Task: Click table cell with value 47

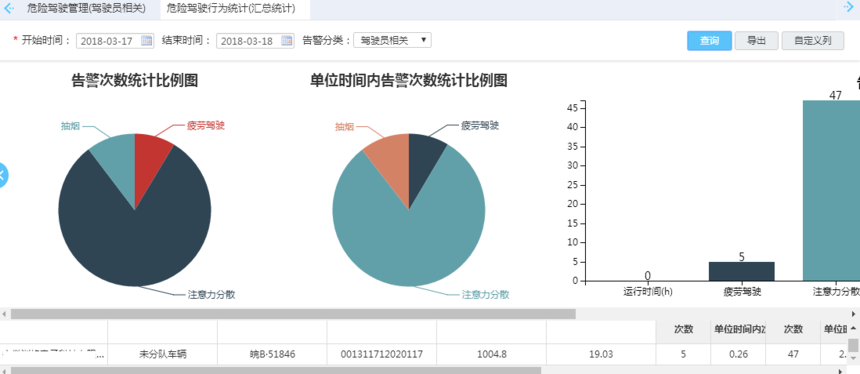Action: tap(793, 354)
